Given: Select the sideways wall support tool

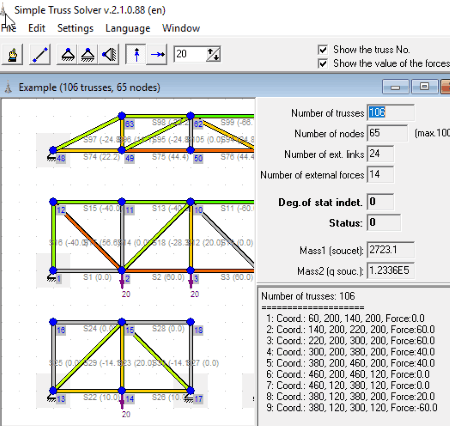Looking at the screenshot, I should click(x=109, y=54).
